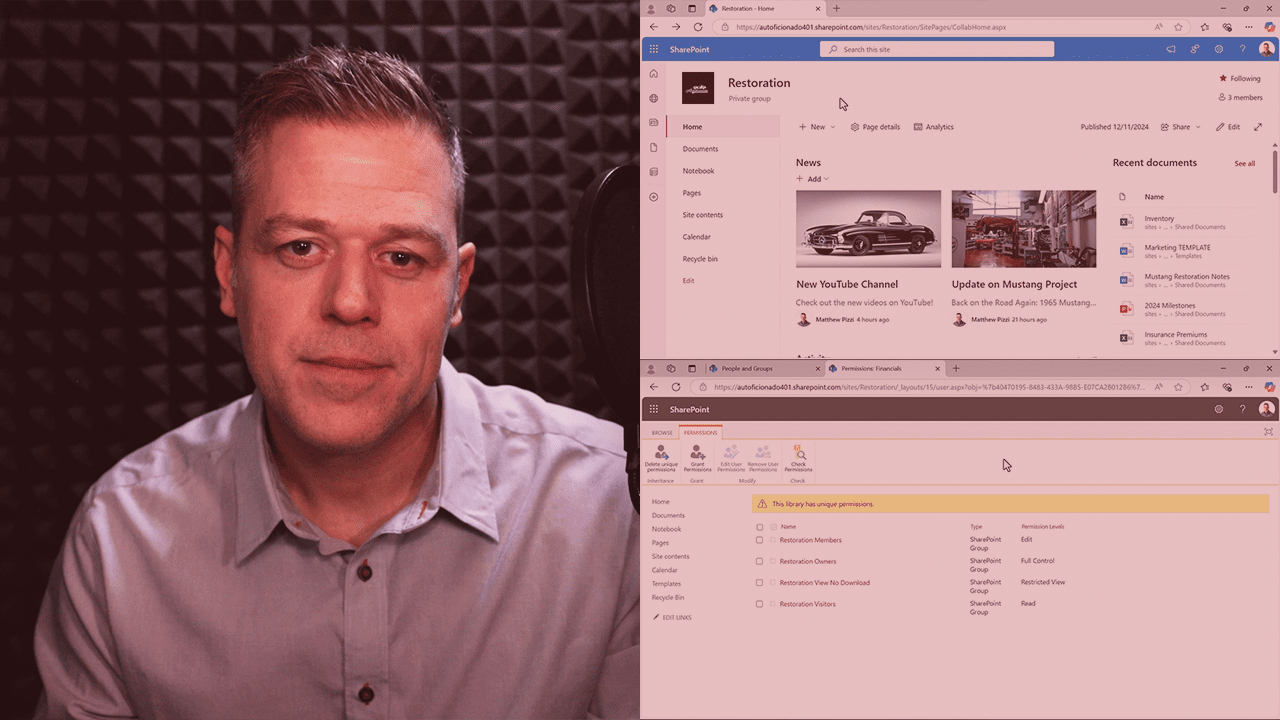Switch to the BROWSE ribbon tab
Image resolution: width=1280 pixels, height=720 pixels.
[x=662, y=433]
